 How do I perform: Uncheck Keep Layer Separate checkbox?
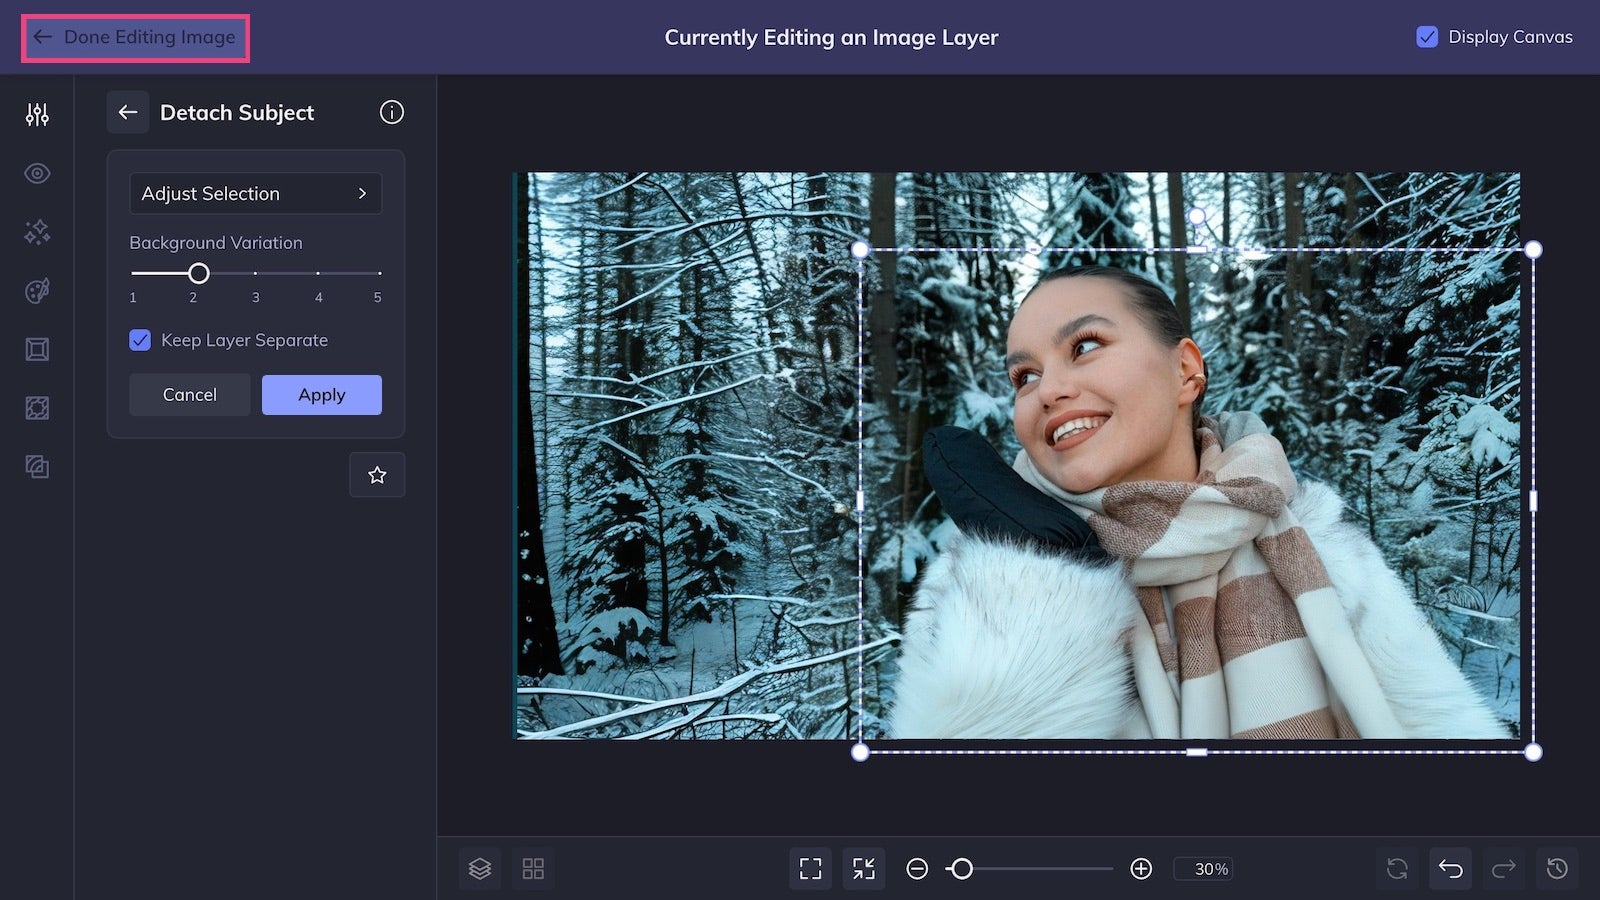click(x=140, y=340)
